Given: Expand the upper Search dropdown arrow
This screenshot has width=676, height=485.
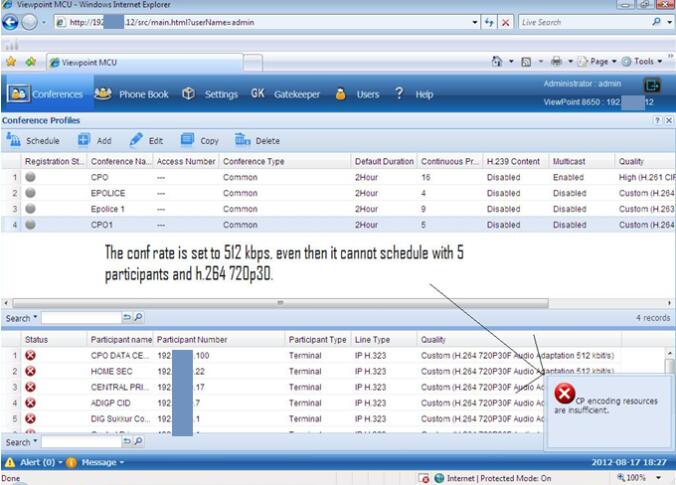Looking at the screenshot, I should pyautogui.click(x=34, y=318).
